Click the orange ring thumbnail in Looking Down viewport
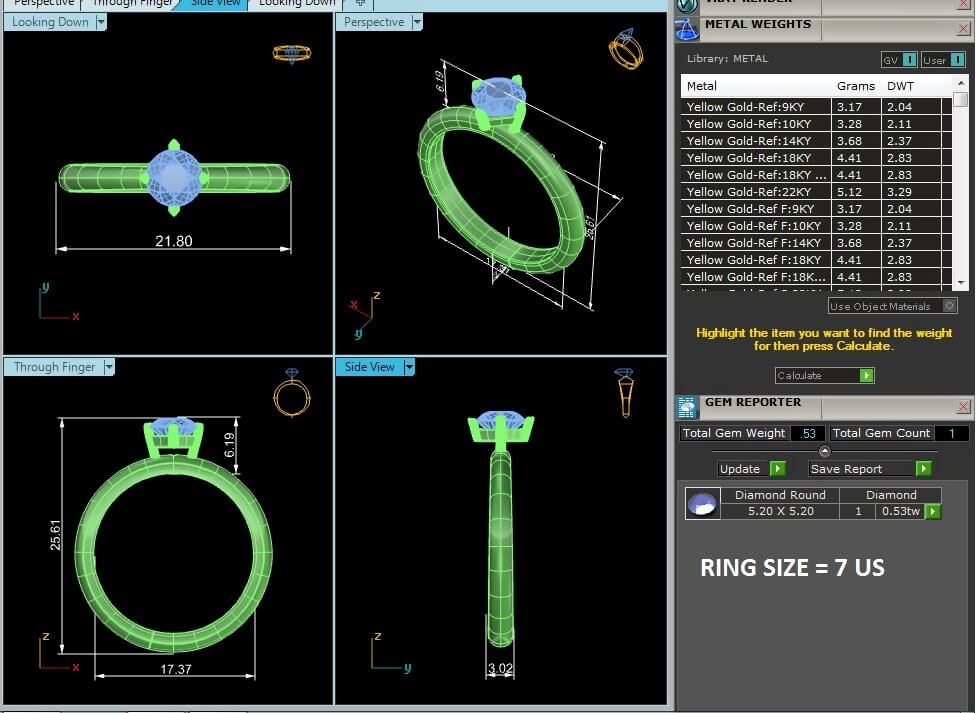 point(291,53)
